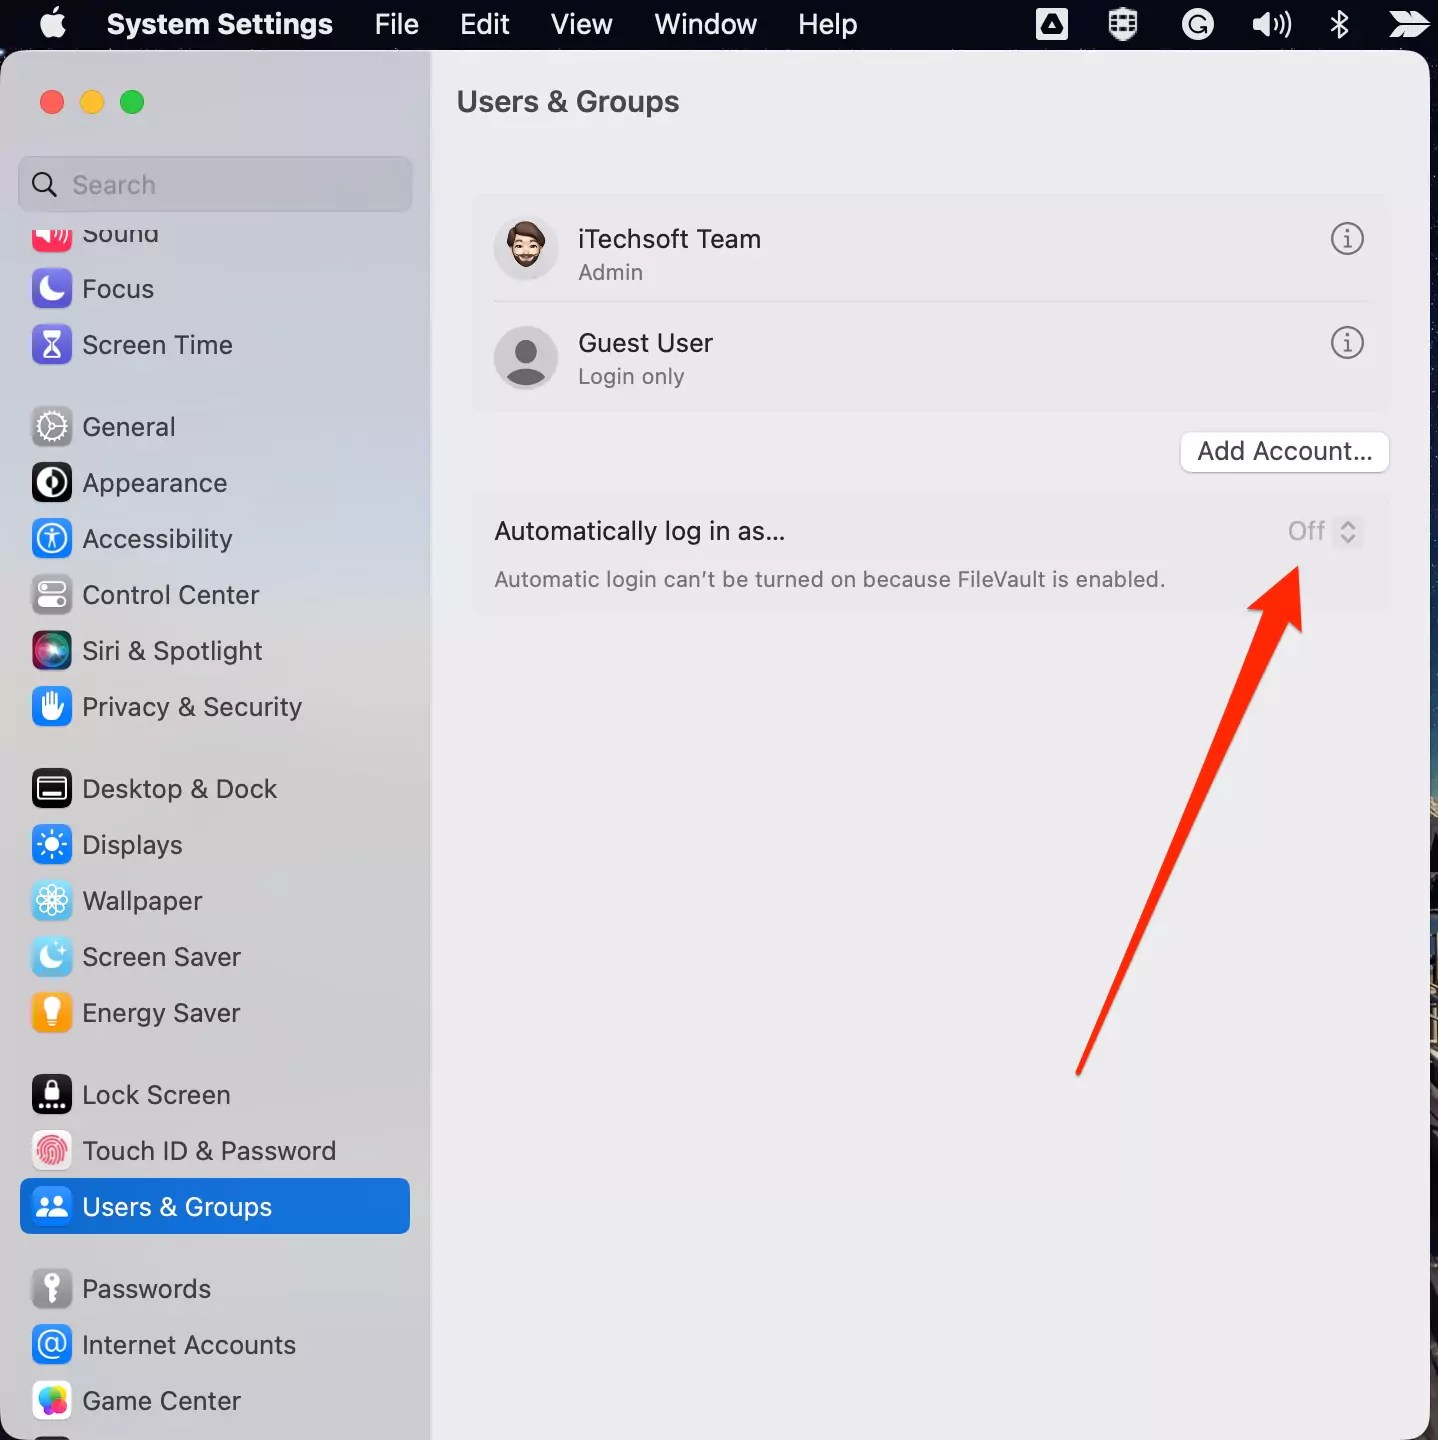
Task: Click the Add Account button
Action: click(x=1283, y=451)
